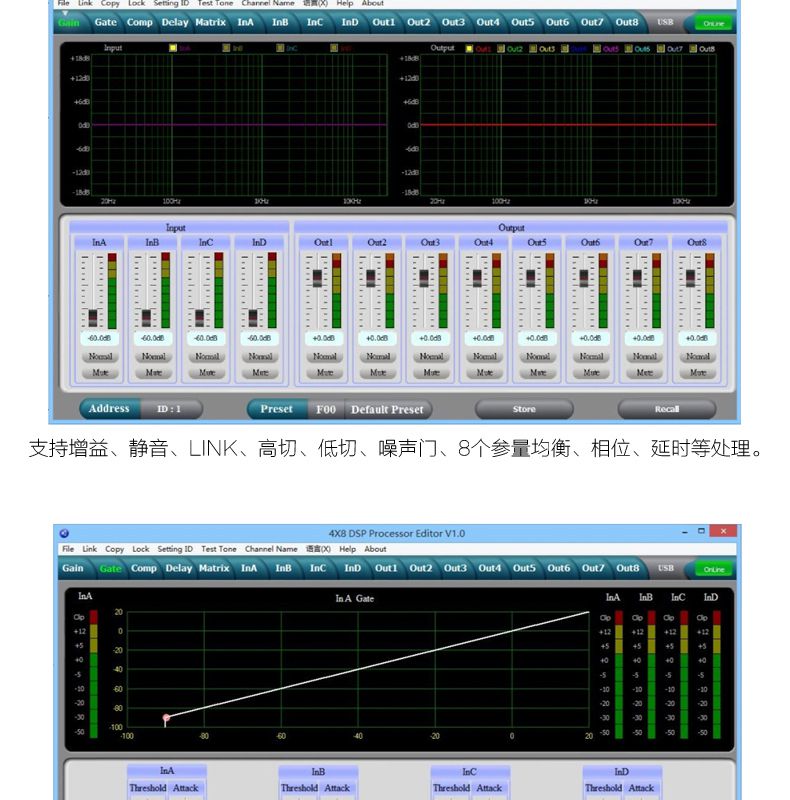Click the Out5 gain fader handle
790x800 pixels.
530,277
